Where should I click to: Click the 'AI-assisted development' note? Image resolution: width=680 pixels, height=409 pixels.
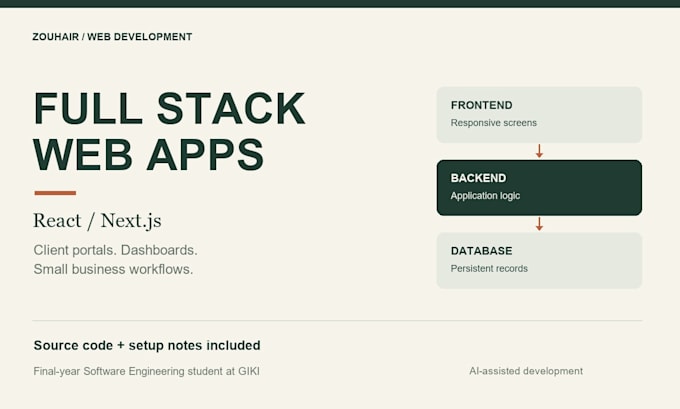[526, 371]
